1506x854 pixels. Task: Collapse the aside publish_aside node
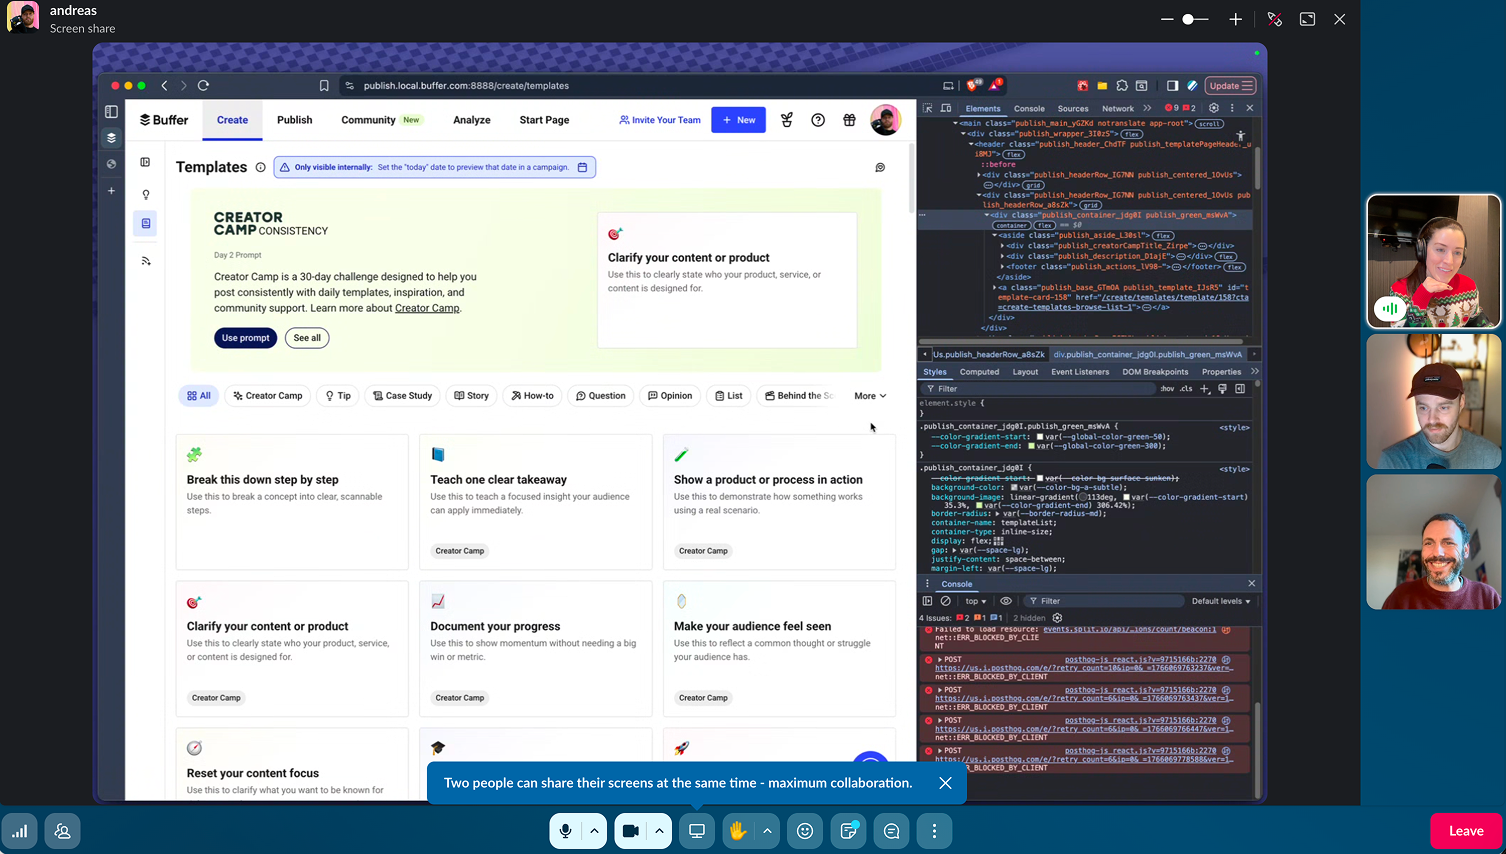[x=995, y=236]
